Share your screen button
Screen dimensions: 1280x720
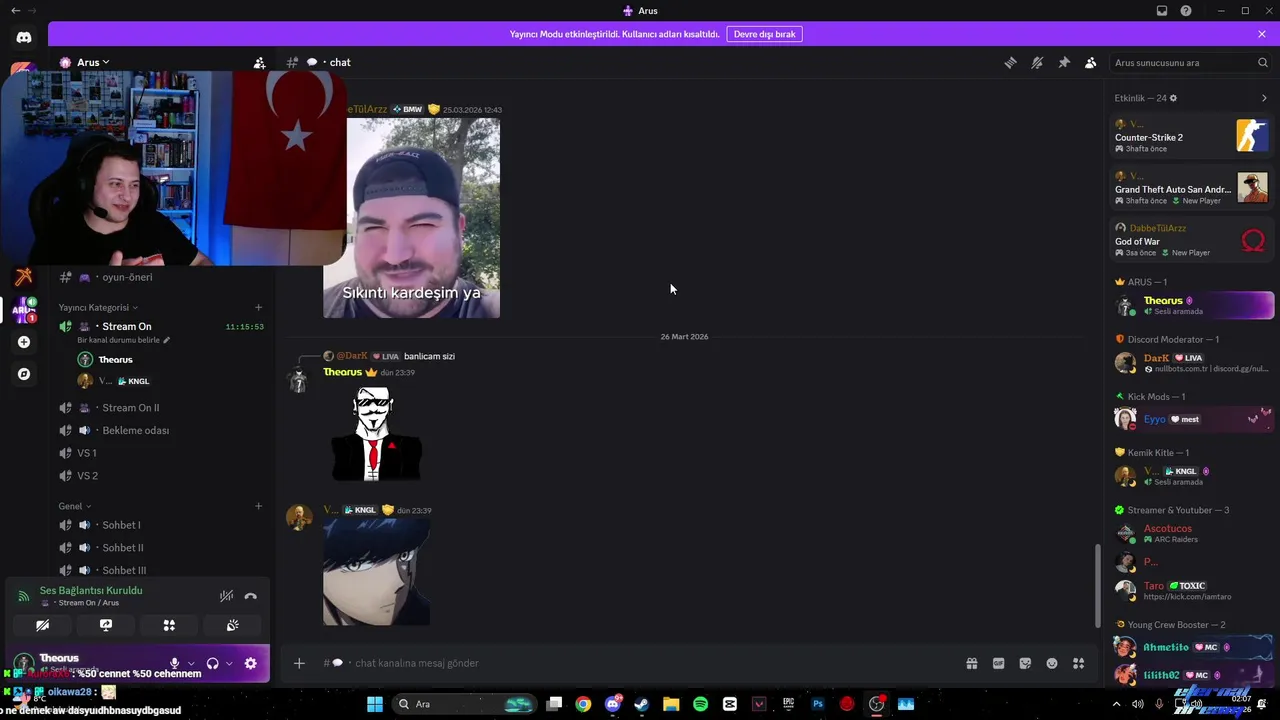[106, 625]
